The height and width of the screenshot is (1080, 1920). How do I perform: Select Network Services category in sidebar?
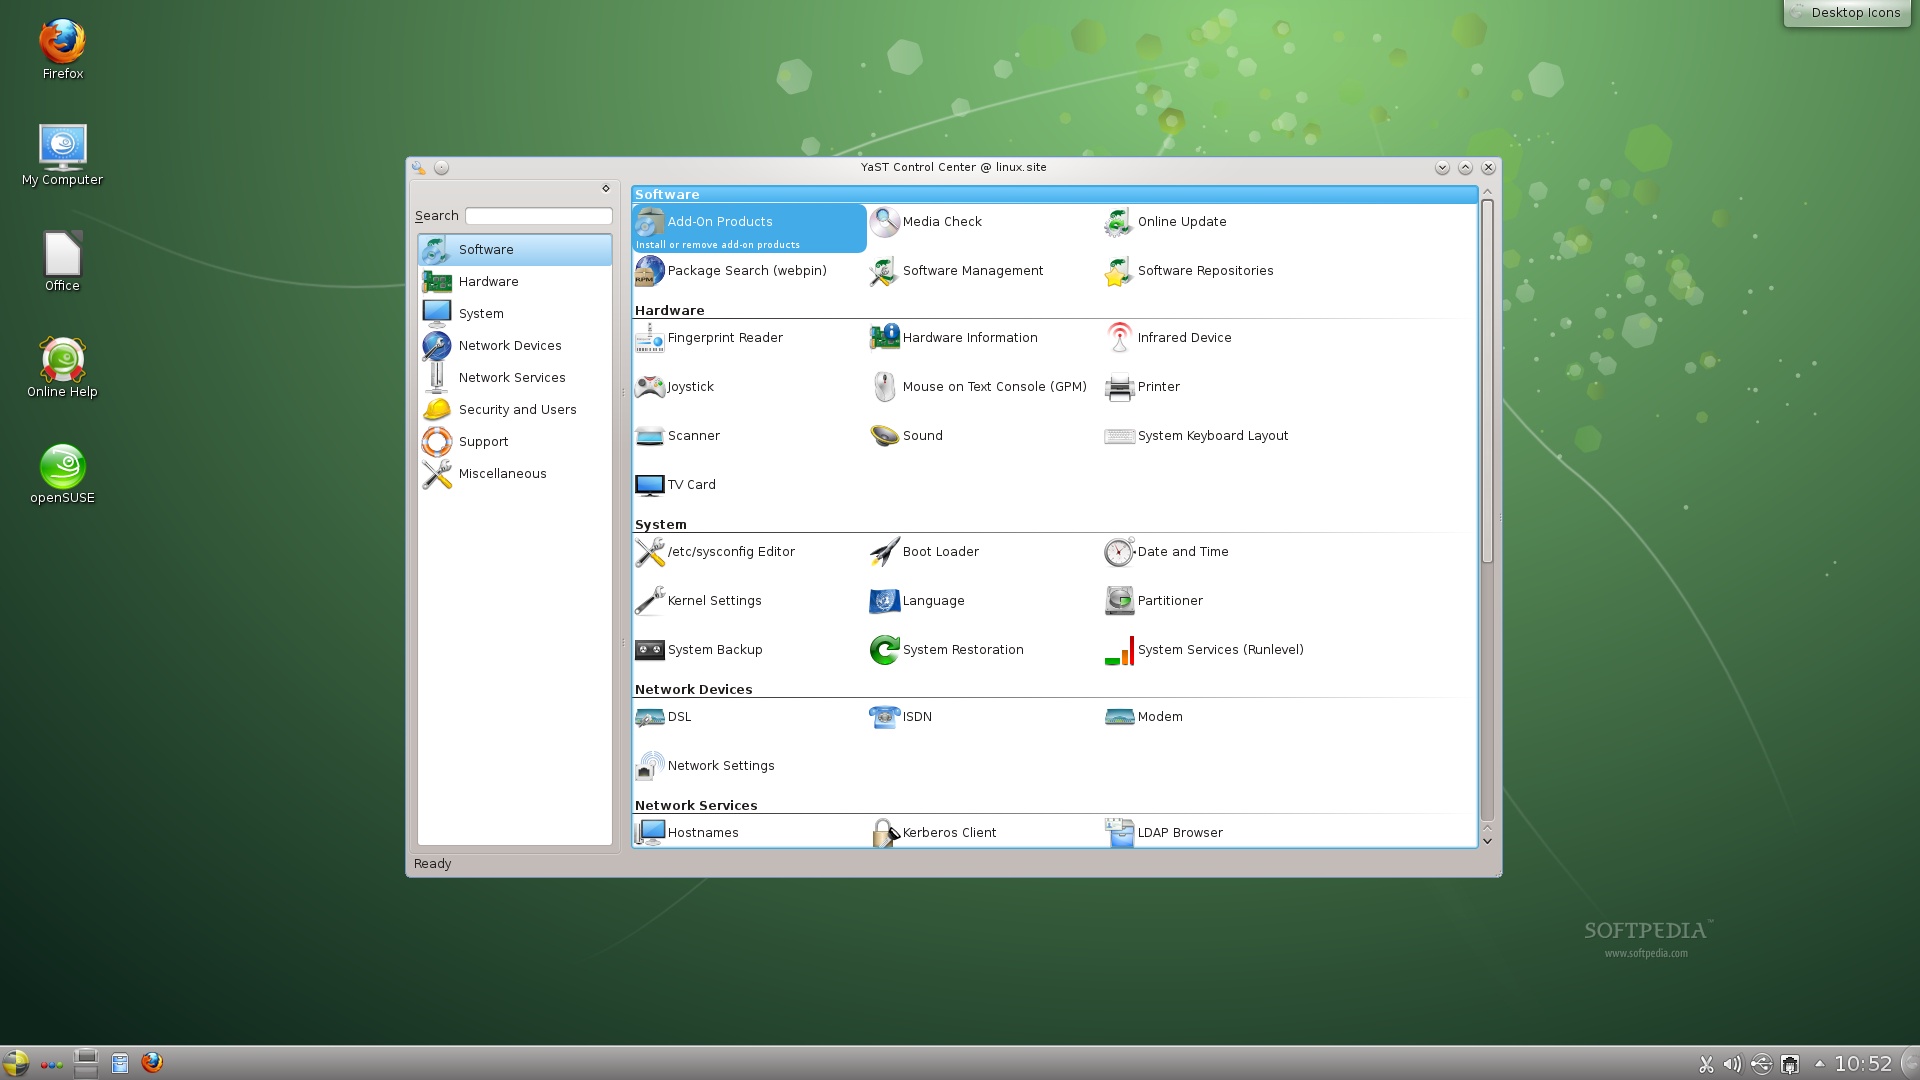515,378
